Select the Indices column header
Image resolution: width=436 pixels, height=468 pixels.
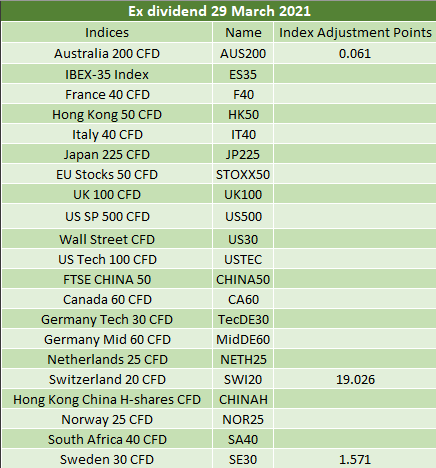pyautogui.click(x=107, y=32)
